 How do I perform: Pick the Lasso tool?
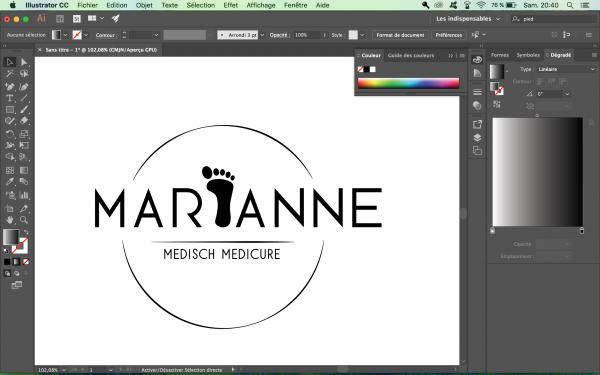coord(24,74)
